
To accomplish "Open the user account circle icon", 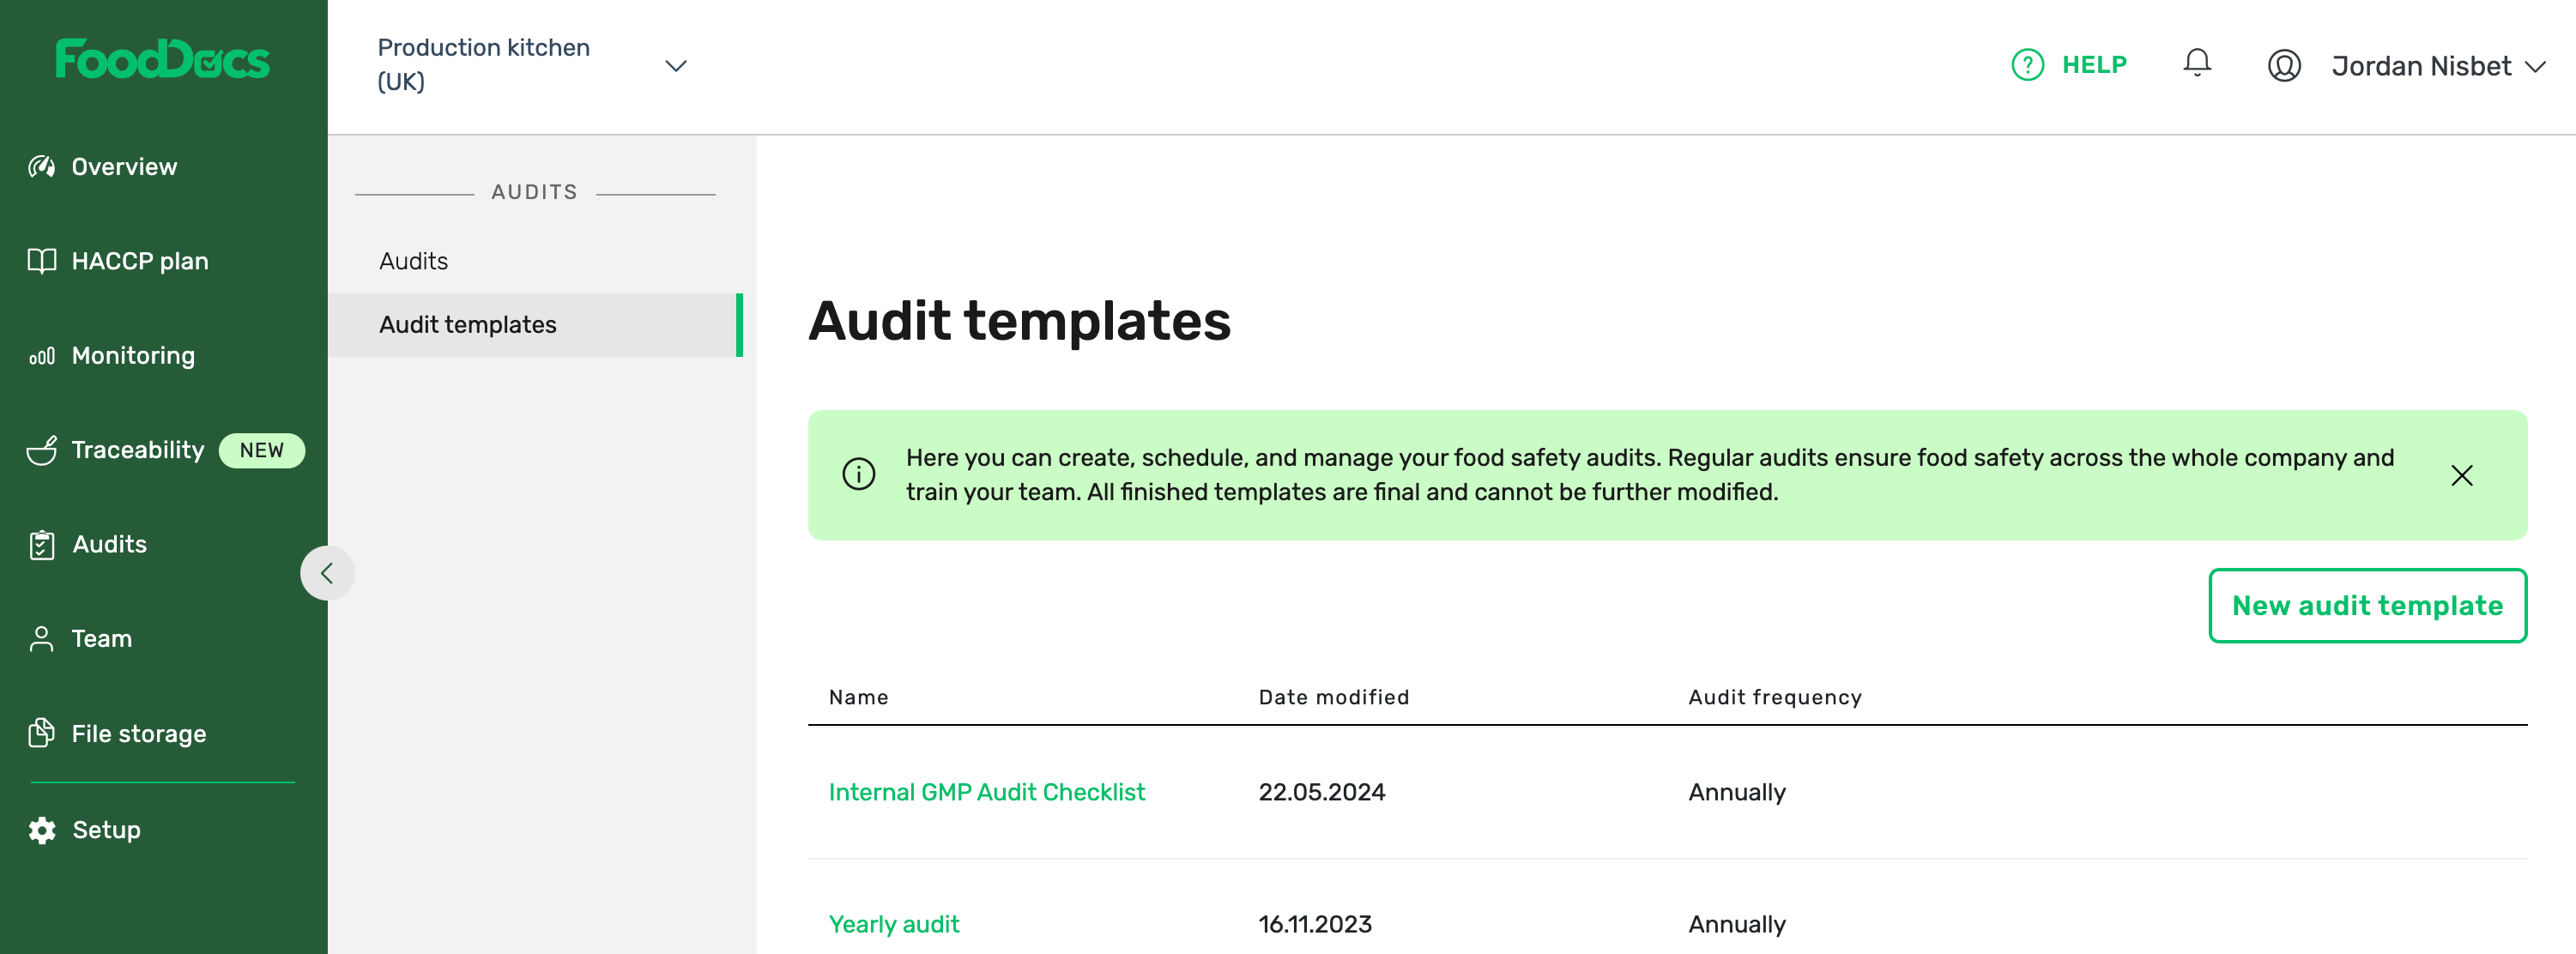I will click(2284, 65).
